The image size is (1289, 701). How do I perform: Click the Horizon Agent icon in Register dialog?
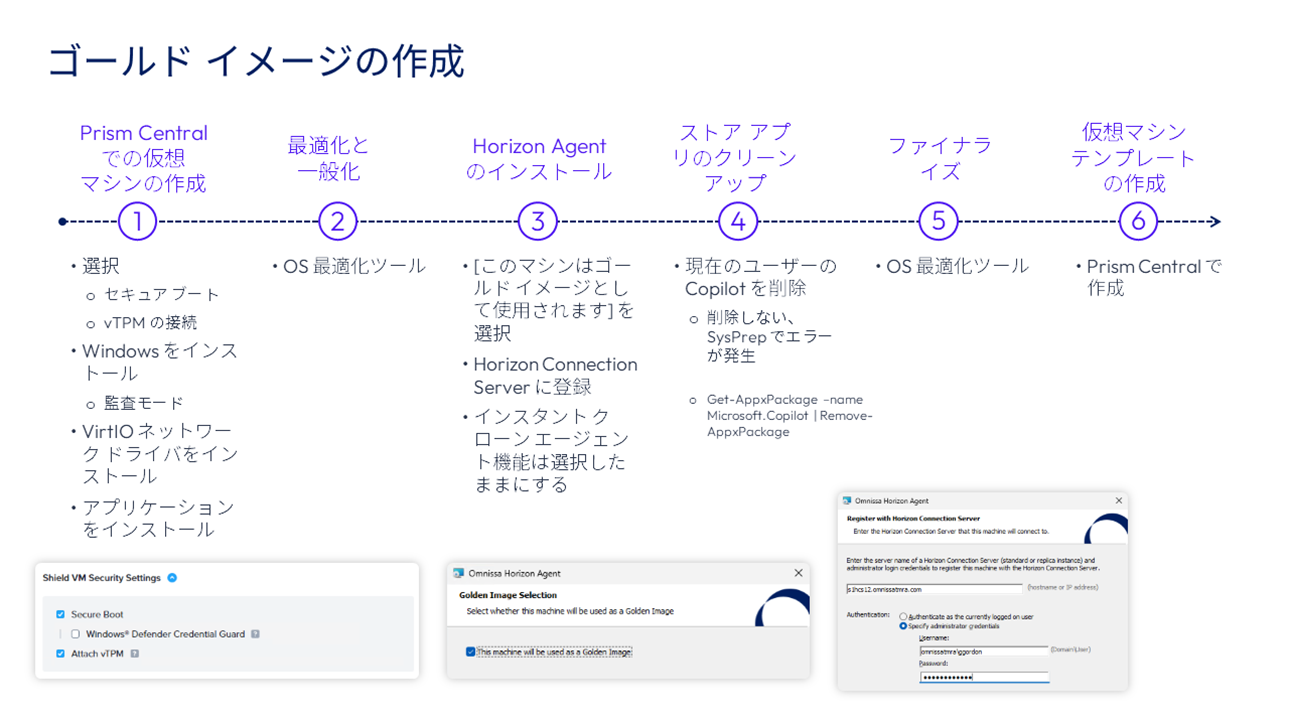coord(847,501)
